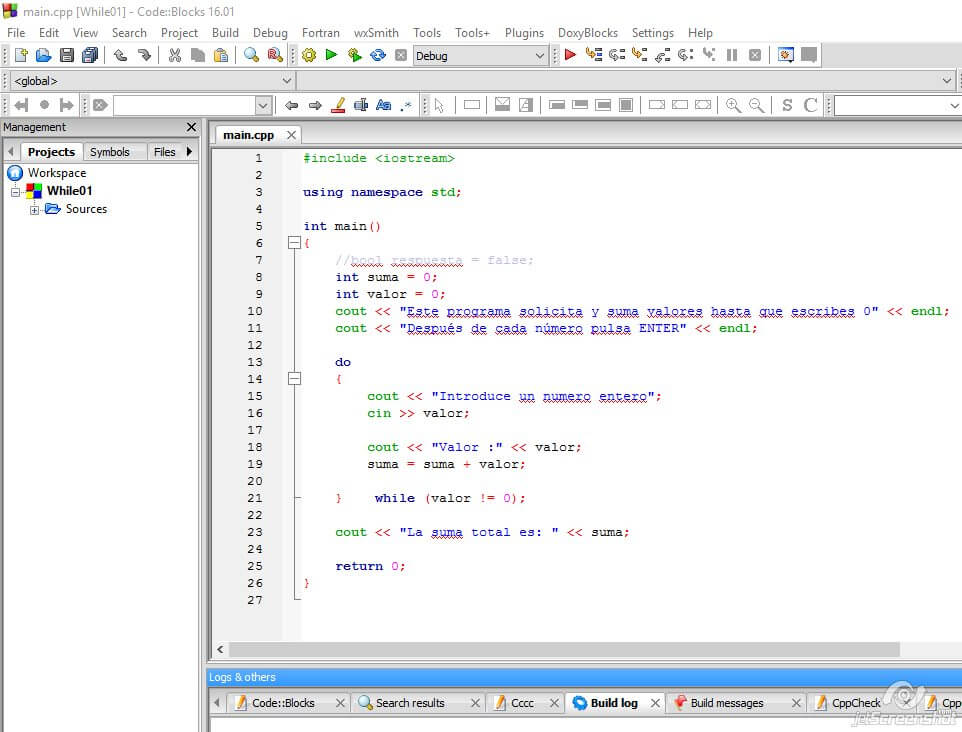This screenshot has width=962, height=732.
Task: Open the Debugging windows icon
Action: pos(786,55)
